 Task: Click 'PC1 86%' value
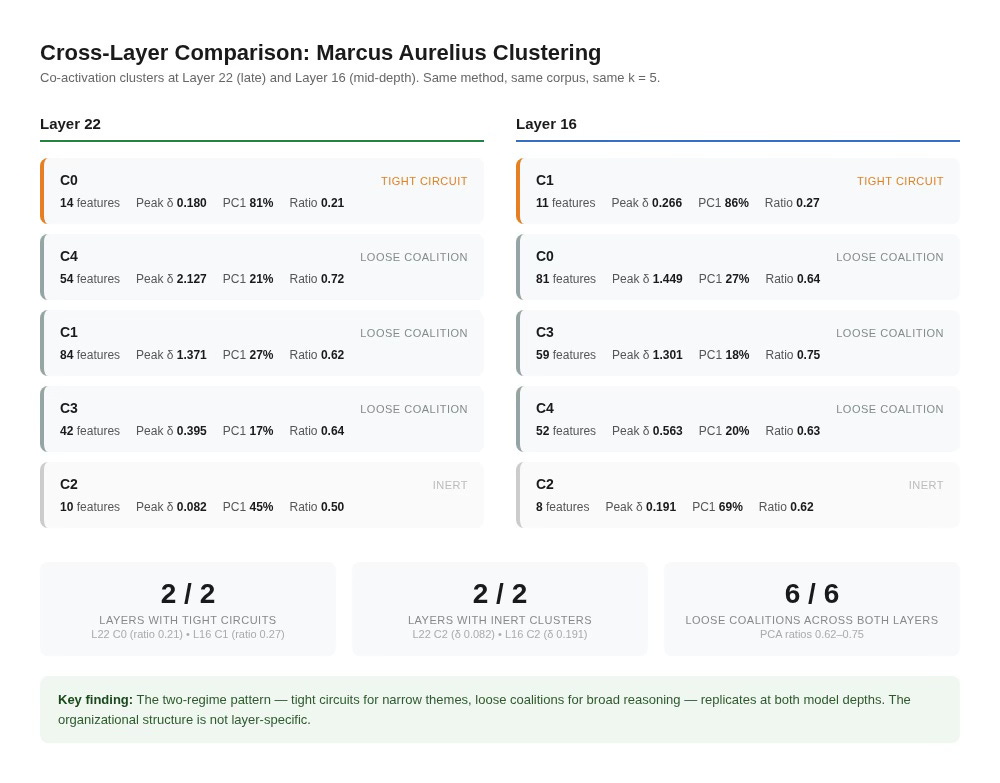click(x=723, y=203)
